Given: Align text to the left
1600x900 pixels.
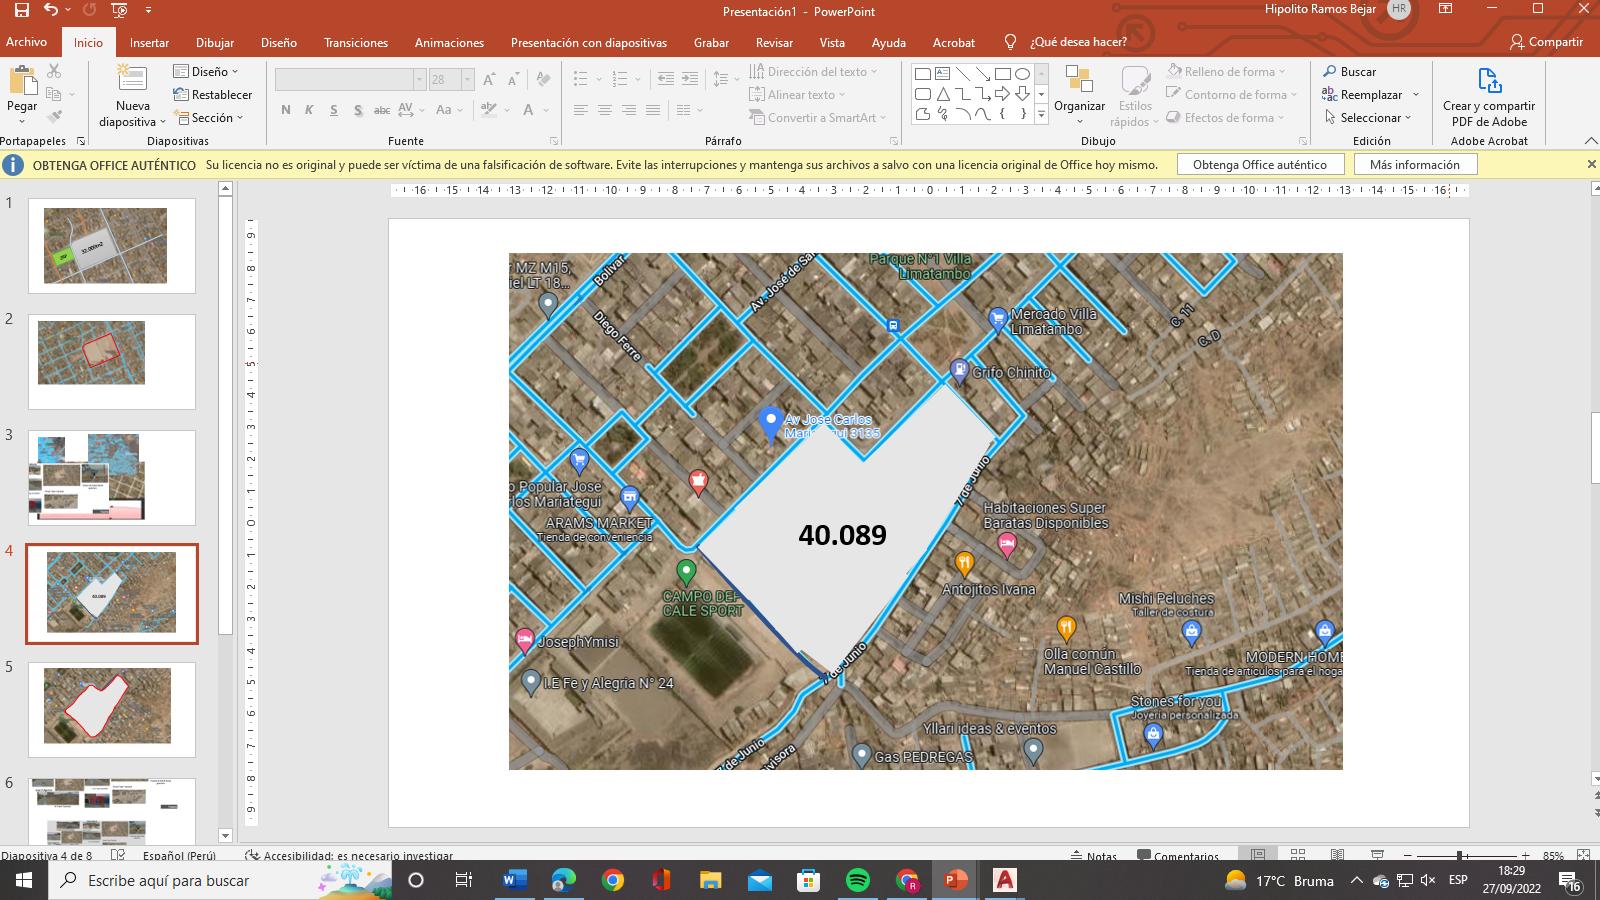Looking at the screenshot, I should click(580, 110).
